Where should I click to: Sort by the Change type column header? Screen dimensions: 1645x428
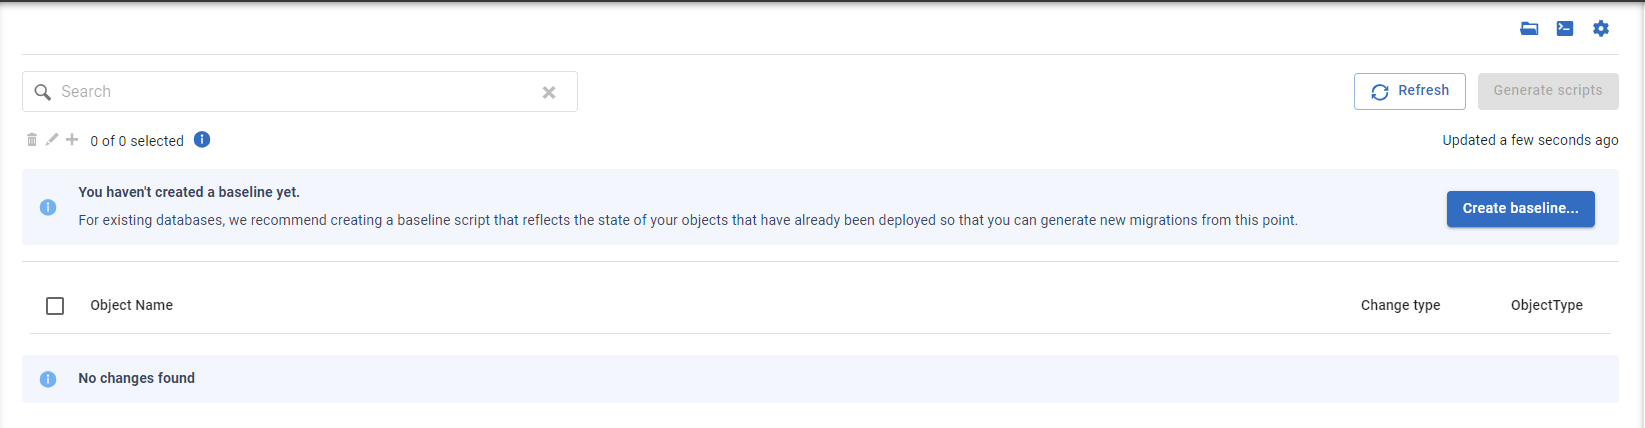[1401, 305]
